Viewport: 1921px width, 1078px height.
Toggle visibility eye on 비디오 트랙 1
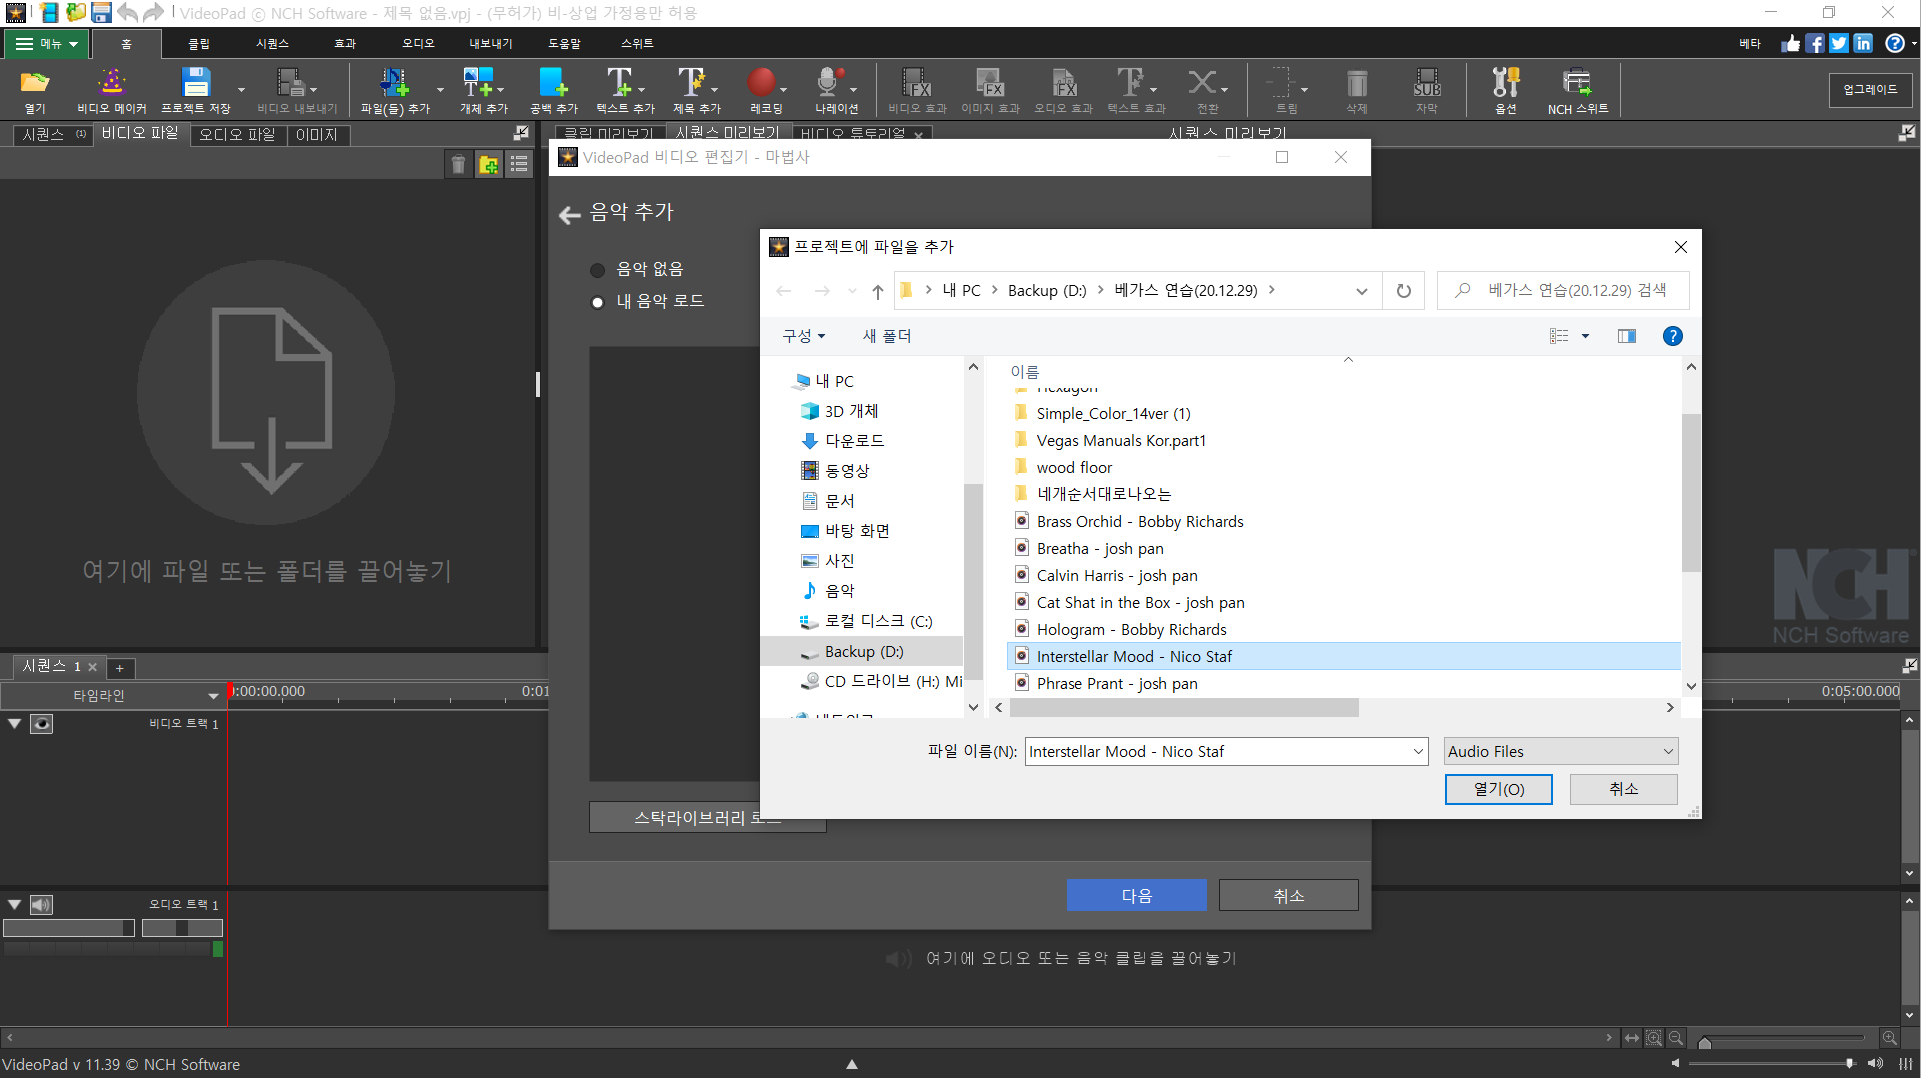click(x=41, y=724)
